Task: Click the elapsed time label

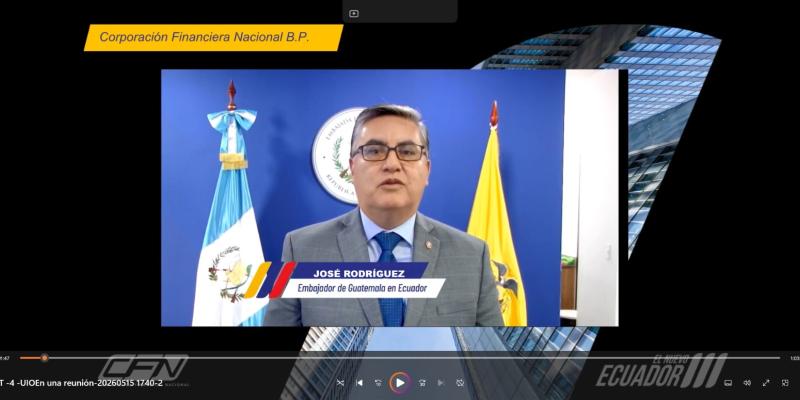Action: pos(5,358)
